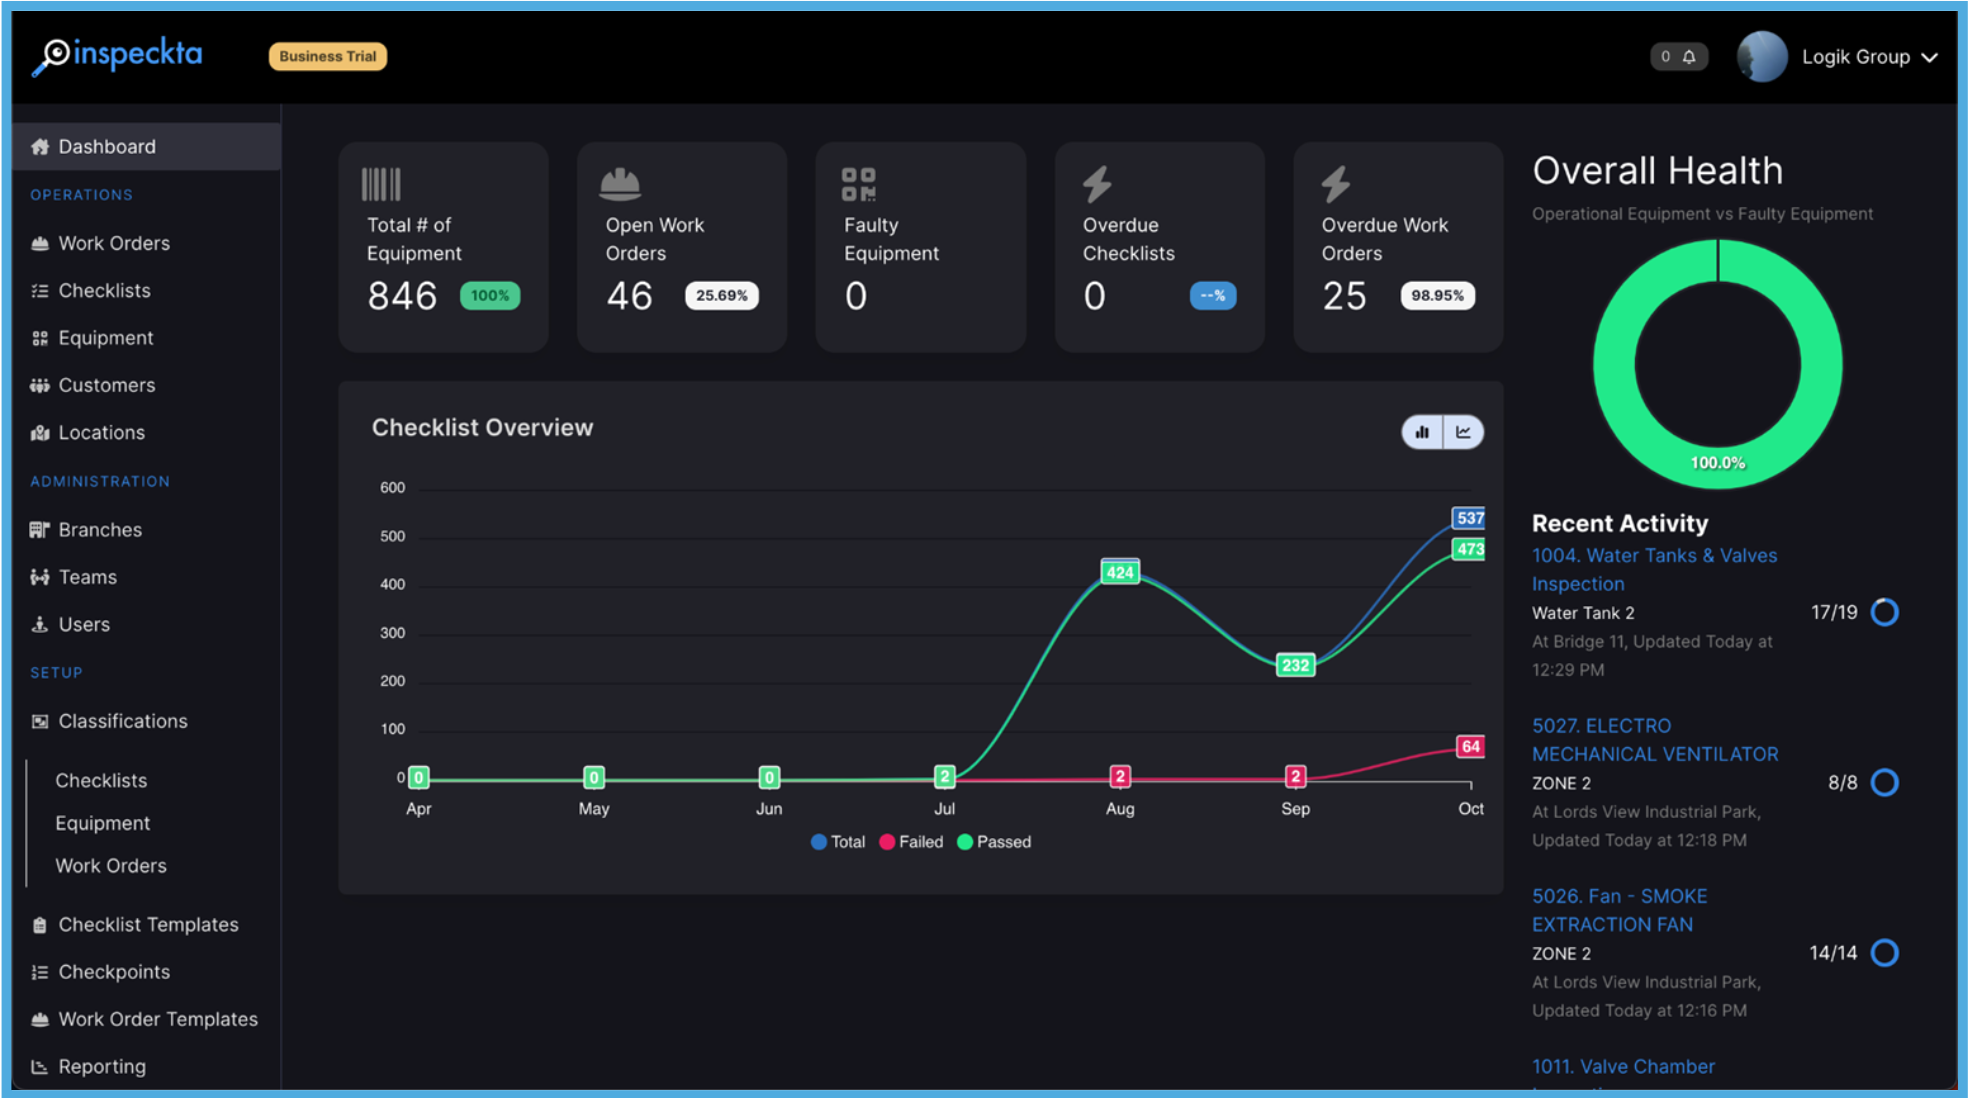
Task: Open Equipment under Classifications
Action: pyautogui.click(x=102, y=823)
